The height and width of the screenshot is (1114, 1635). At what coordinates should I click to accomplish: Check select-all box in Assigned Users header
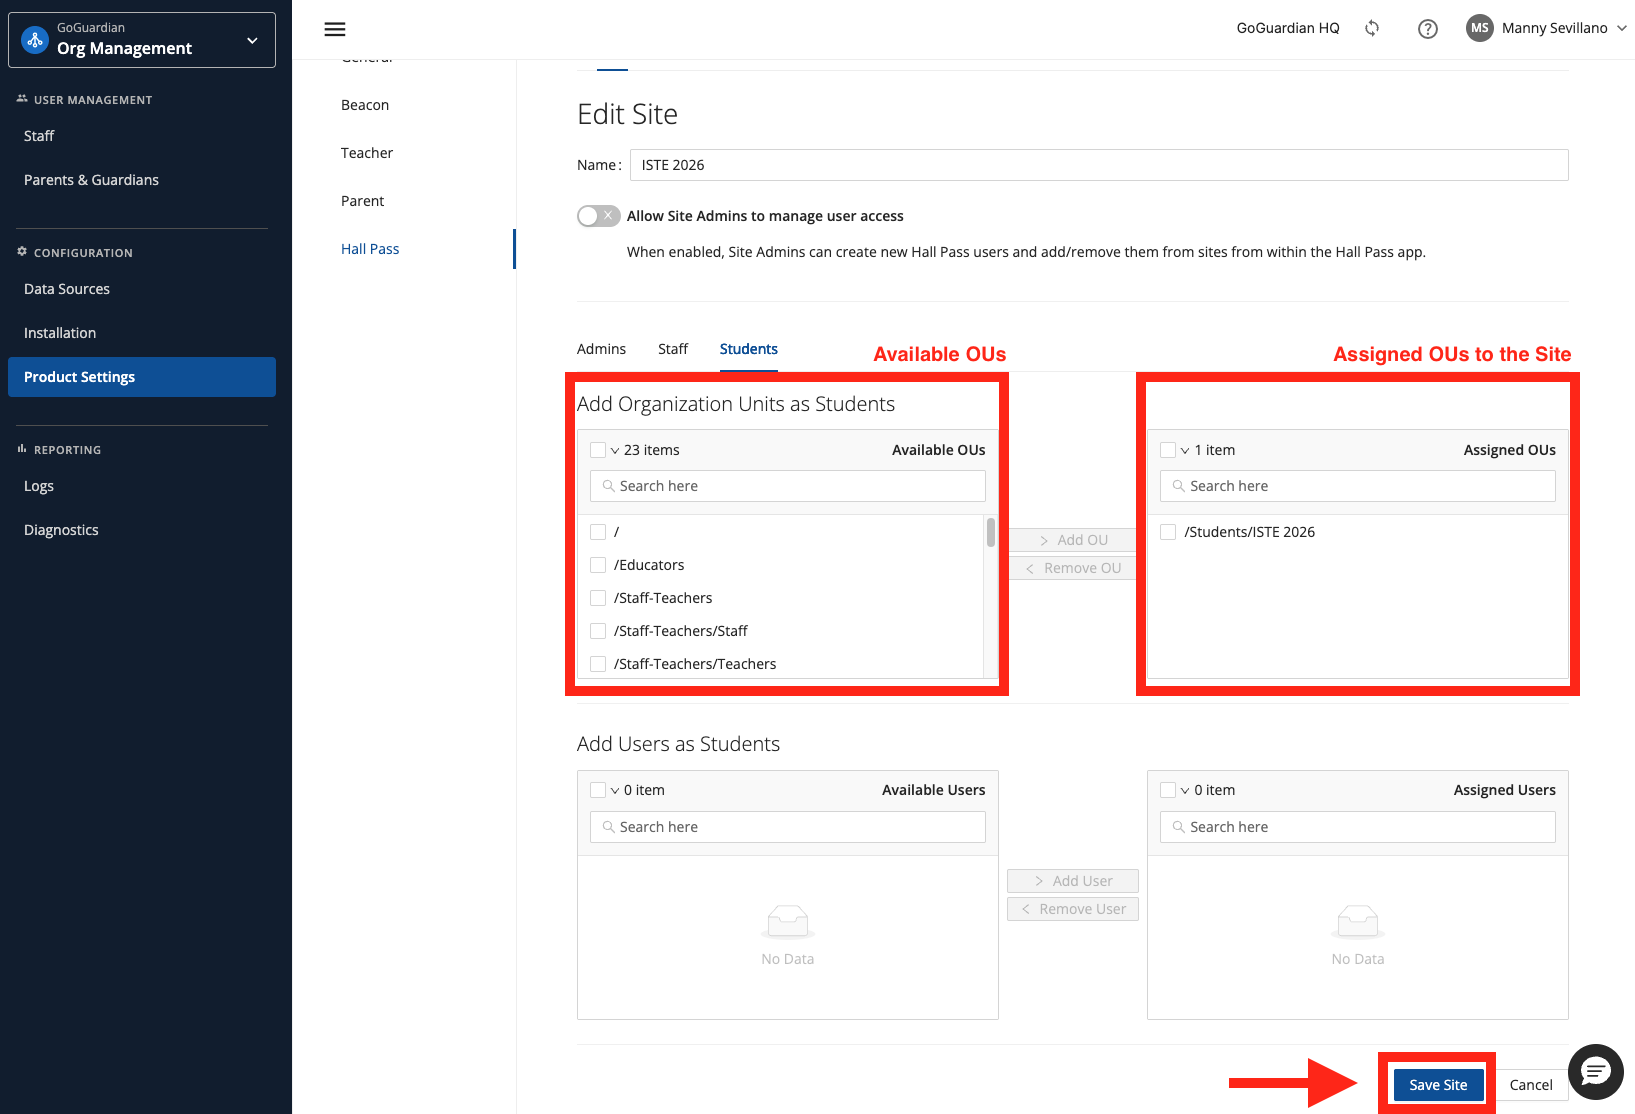(x=1168, y=790)
